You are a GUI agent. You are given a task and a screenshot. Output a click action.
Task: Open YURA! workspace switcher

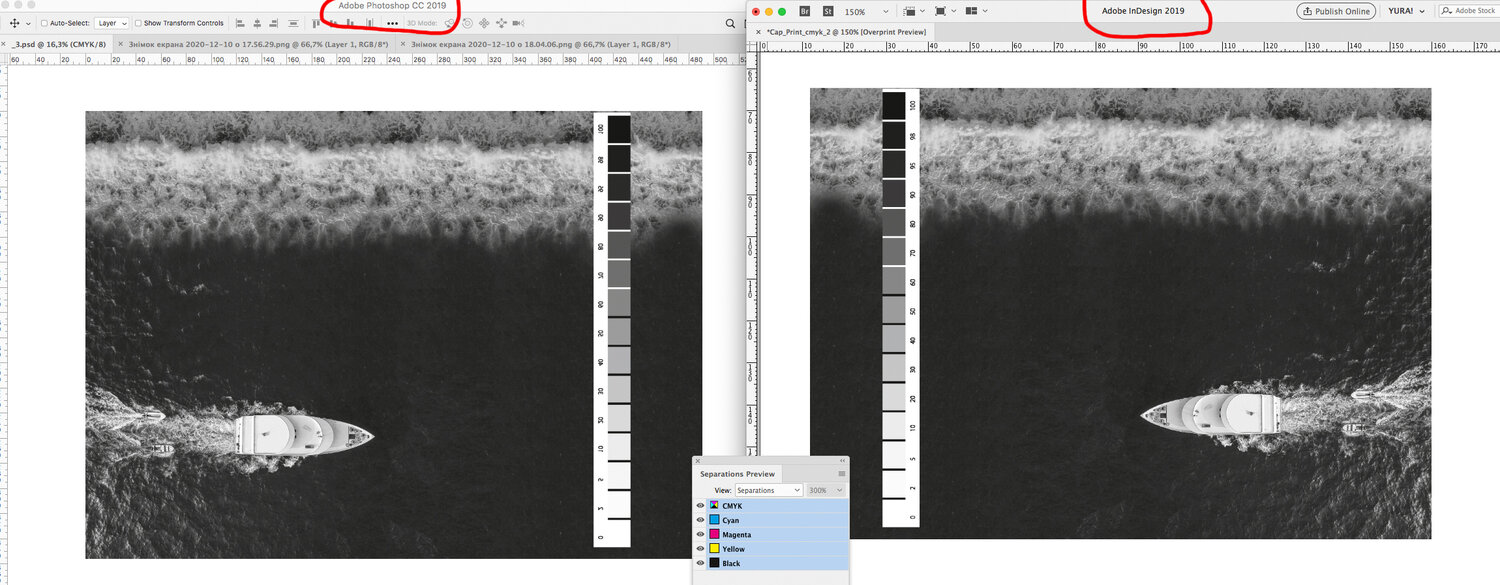[1406, 11]
